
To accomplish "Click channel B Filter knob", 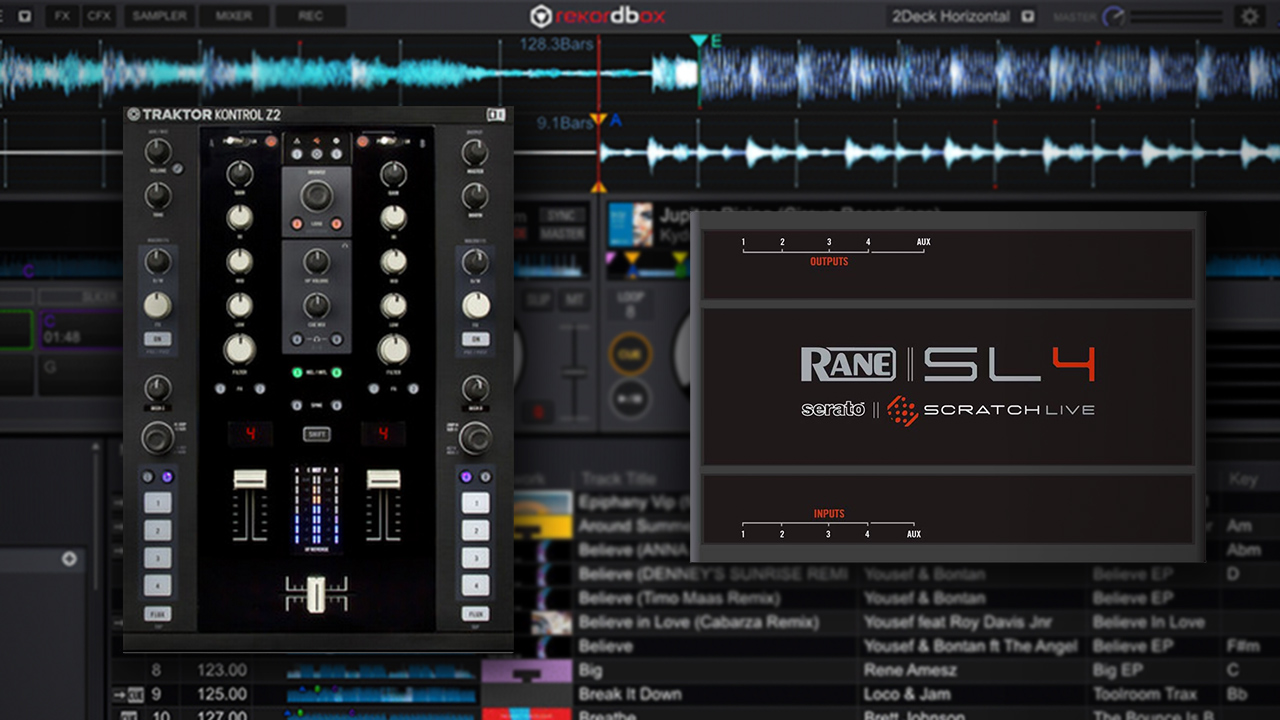I will [393, 349].
